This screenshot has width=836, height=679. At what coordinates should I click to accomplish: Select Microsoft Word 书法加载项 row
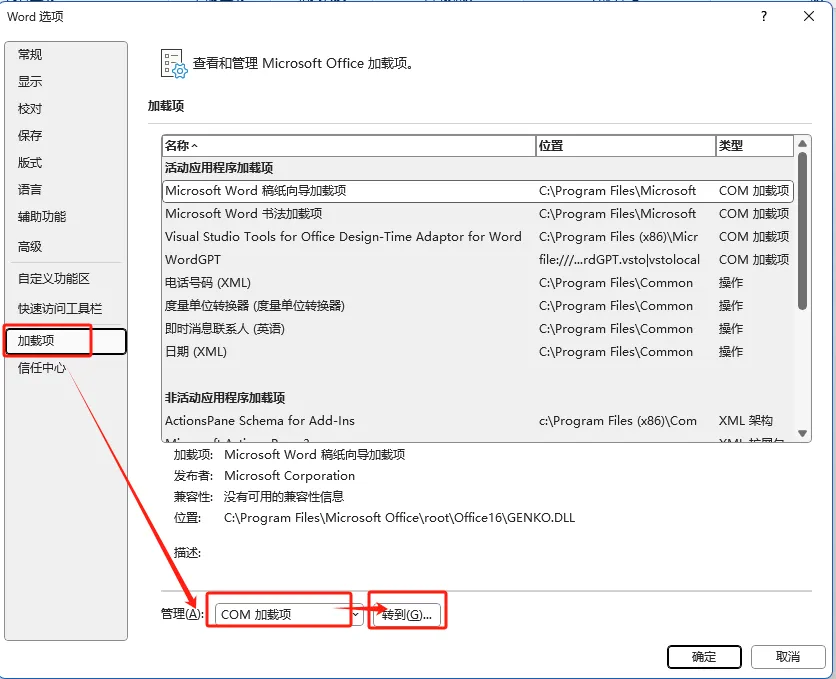point(478,214)
